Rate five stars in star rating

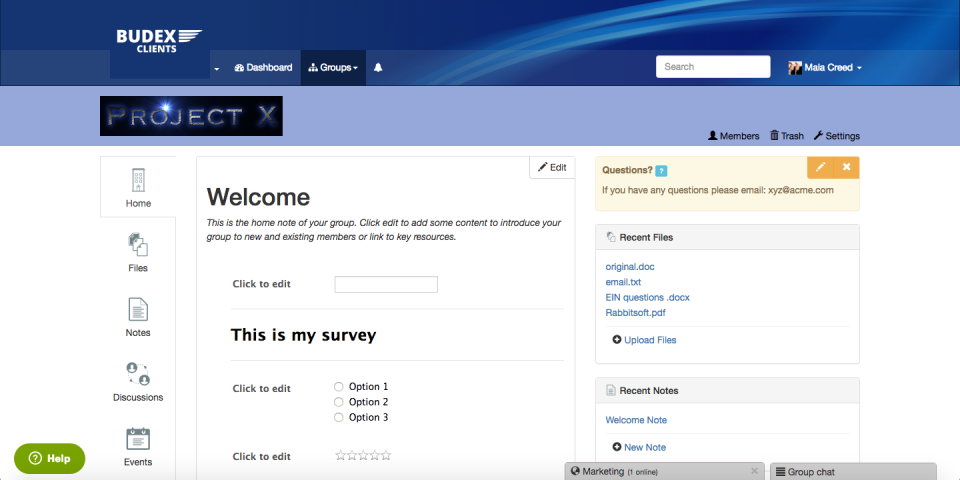[x=386, y=456]
